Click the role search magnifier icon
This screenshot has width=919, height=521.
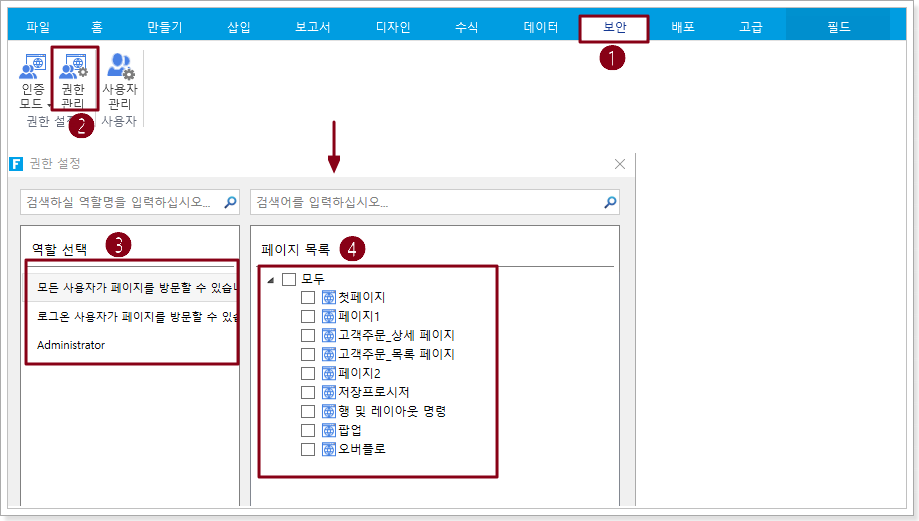tap(230, 202)
